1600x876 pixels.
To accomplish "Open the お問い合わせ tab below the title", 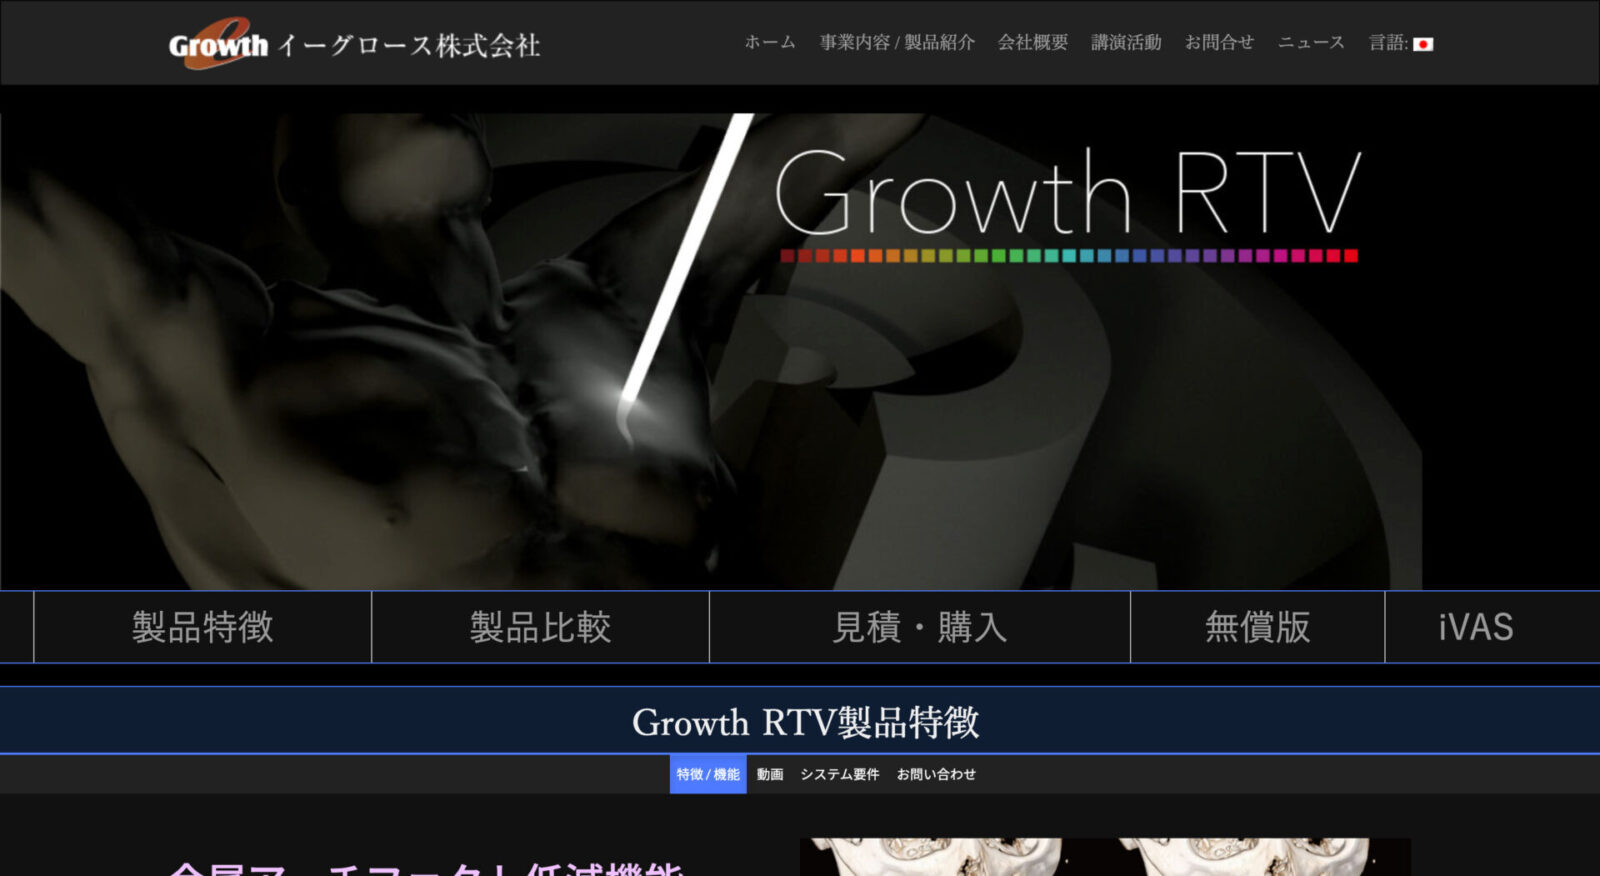I will [936, 774].
